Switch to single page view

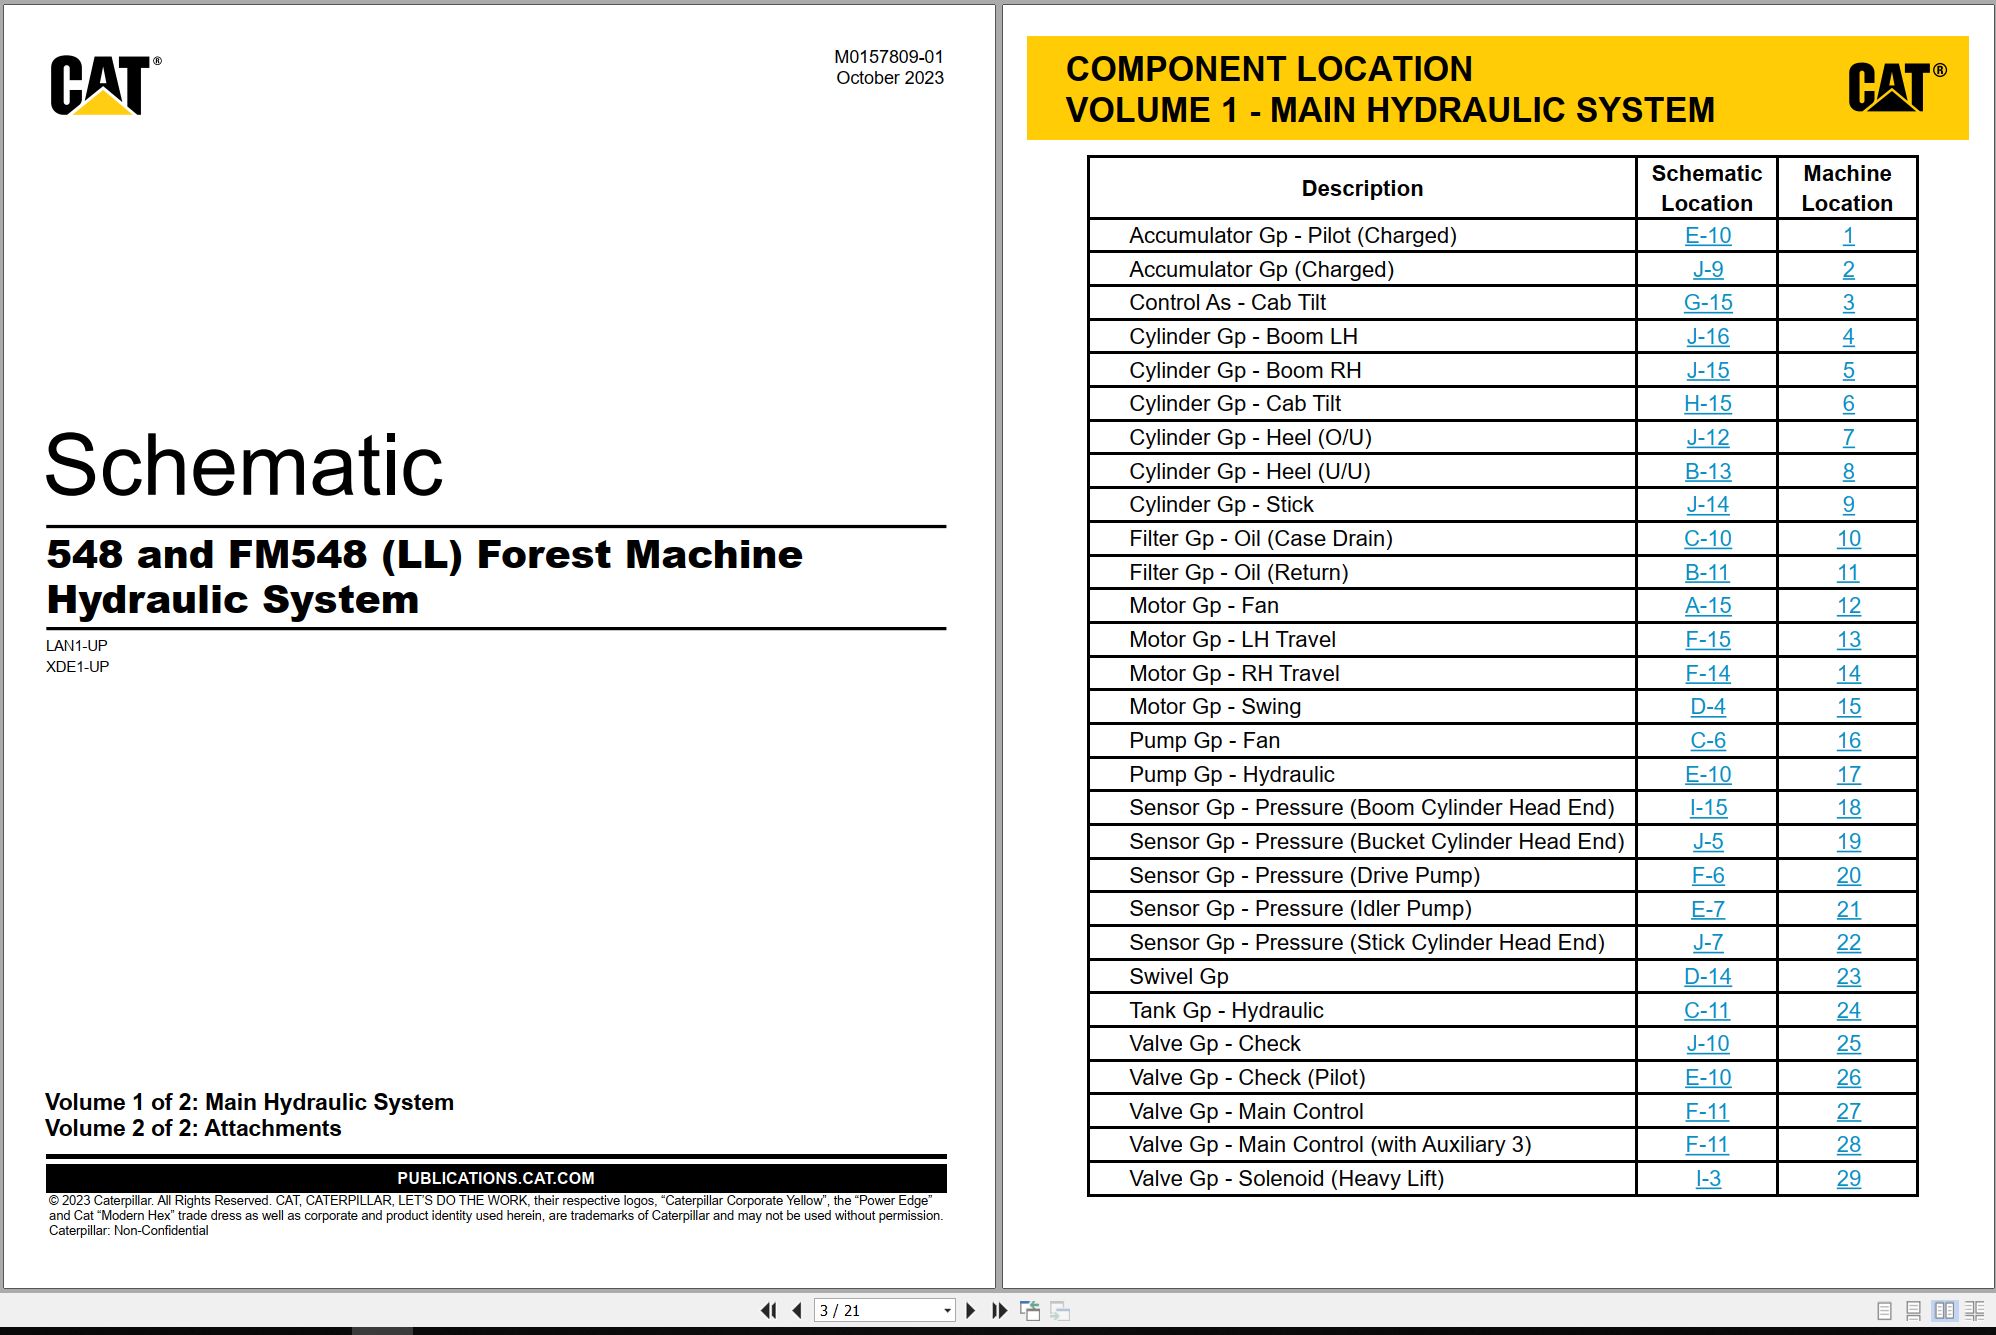1885,1311
